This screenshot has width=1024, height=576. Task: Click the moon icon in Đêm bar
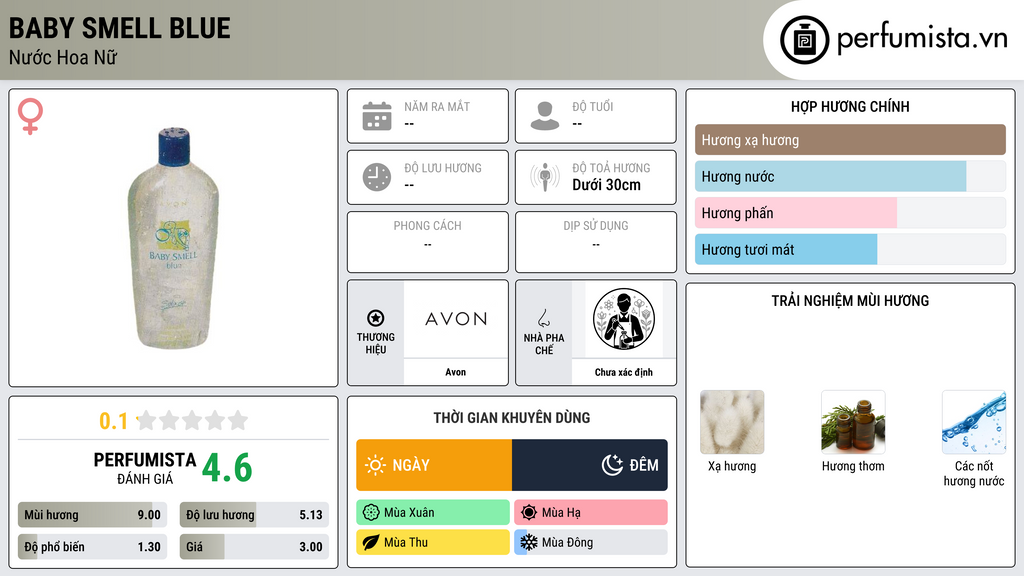[612, 465]
